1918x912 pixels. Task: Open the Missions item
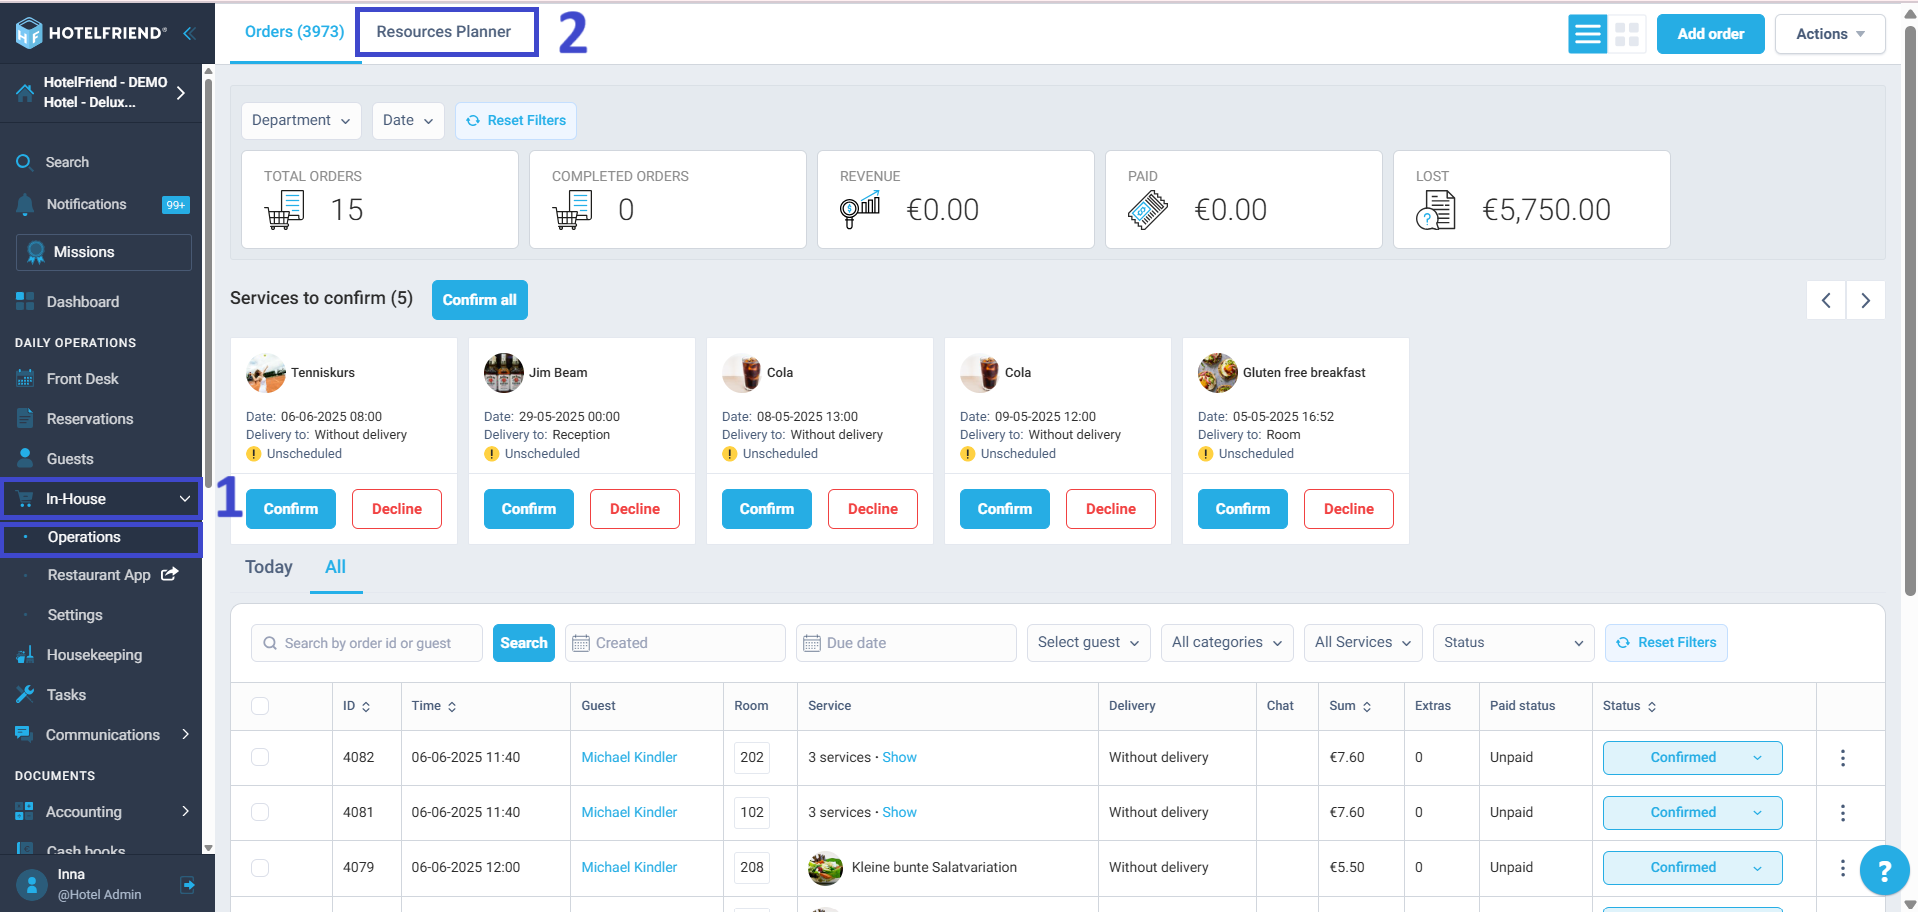click(104, 252)
